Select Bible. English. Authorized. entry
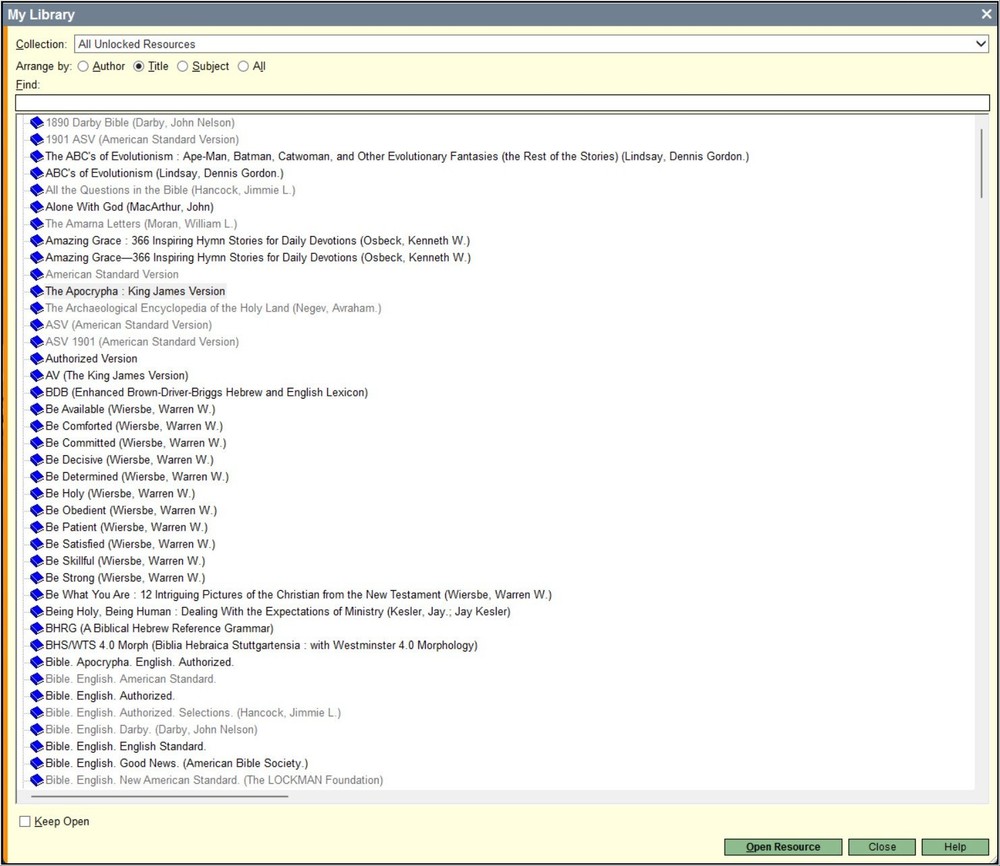The image size is (1000, 866). tap(110, 696)
